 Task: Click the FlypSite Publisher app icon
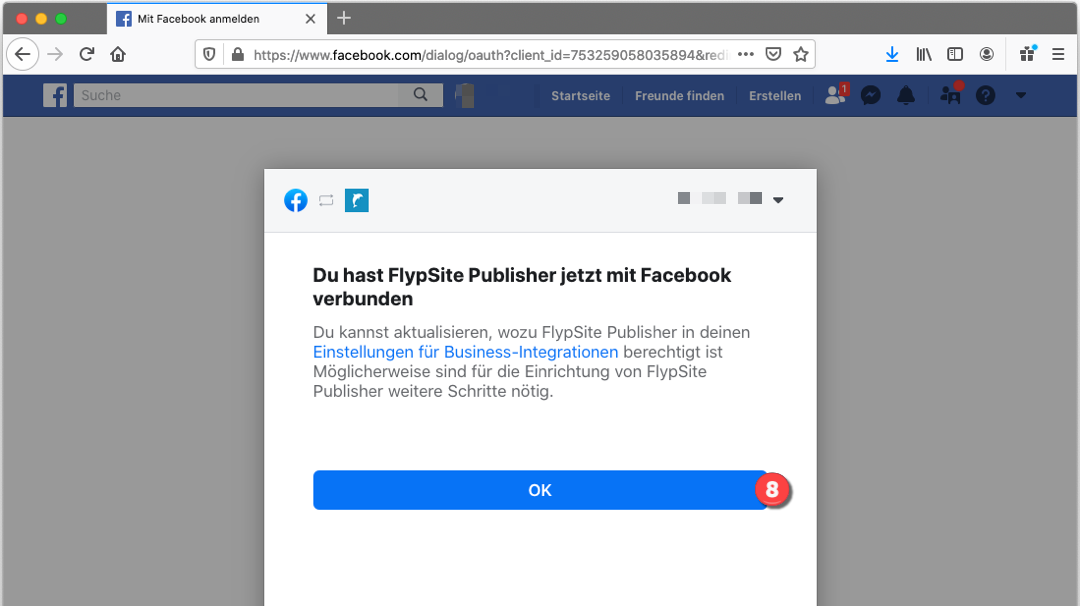[x=357, y=200]
